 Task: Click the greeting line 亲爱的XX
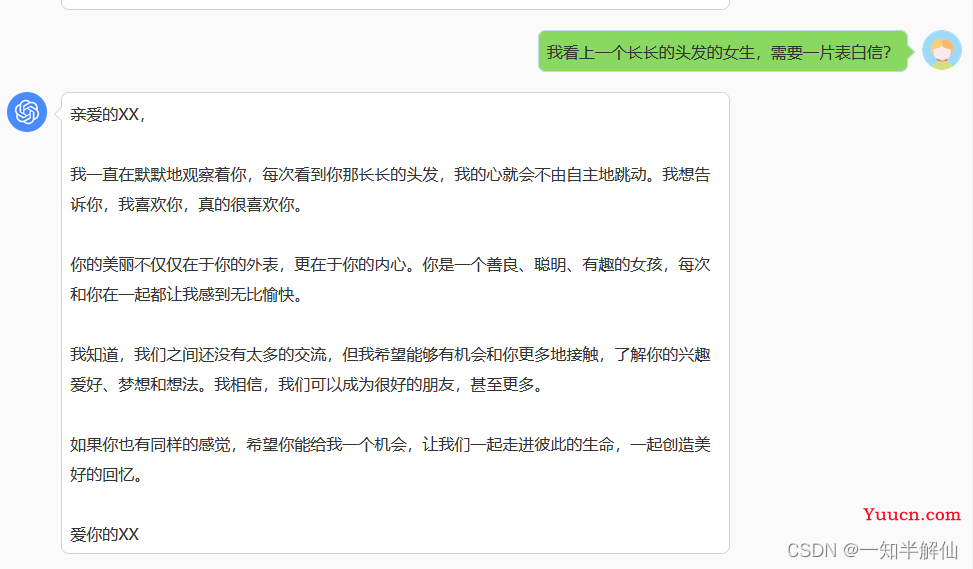pyautogui.click(x=108, y=114)
